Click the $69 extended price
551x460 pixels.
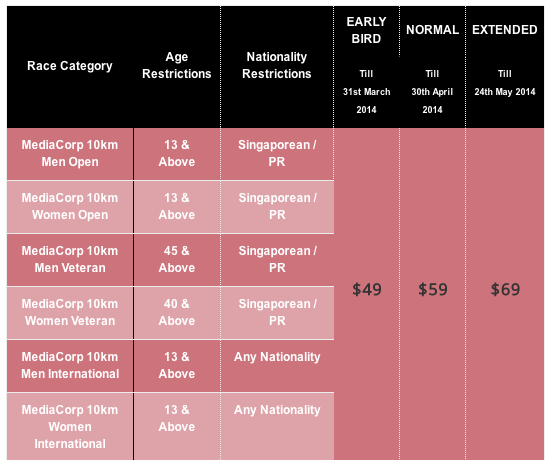coord(505,289)
